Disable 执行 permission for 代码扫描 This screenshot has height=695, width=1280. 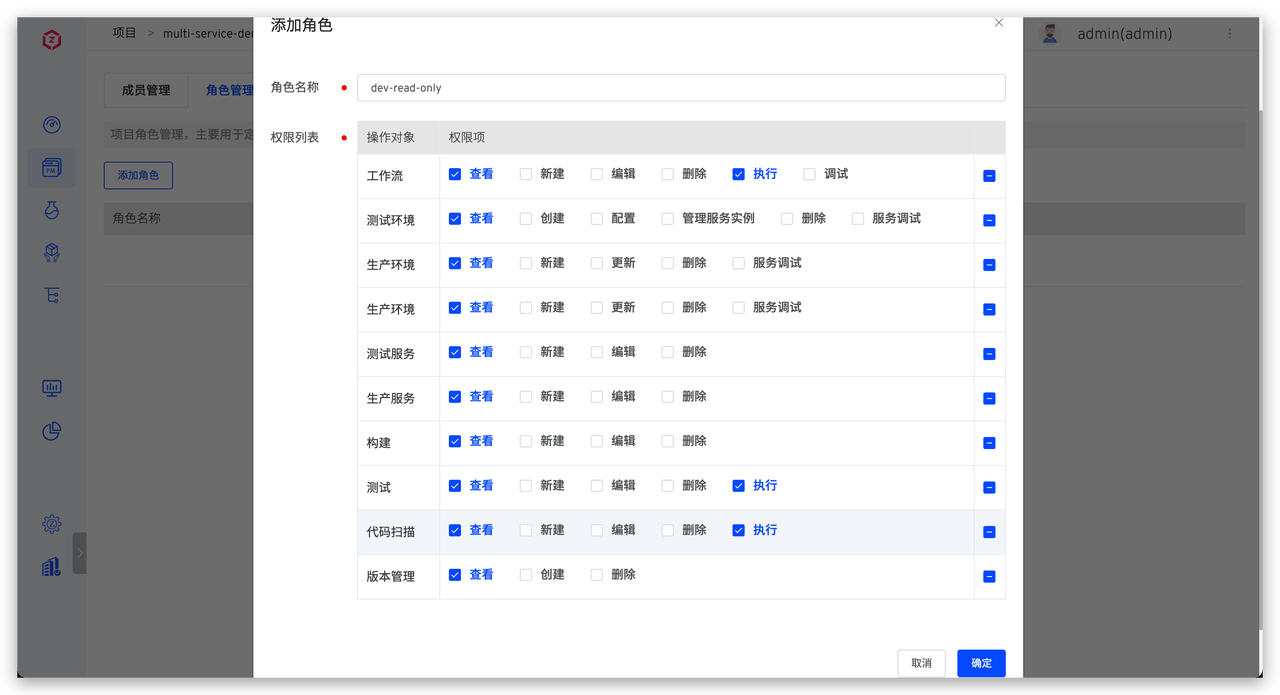pyautogui.click(x=738, y=530)
